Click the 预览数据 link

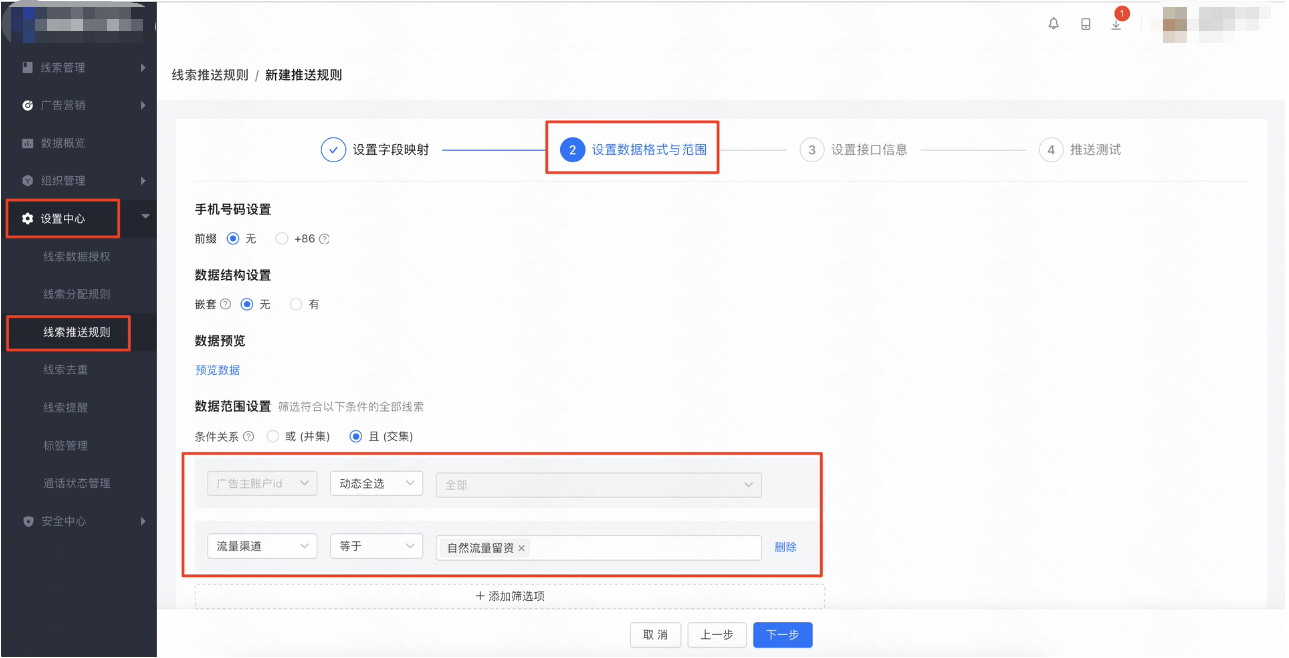(216, 369)
